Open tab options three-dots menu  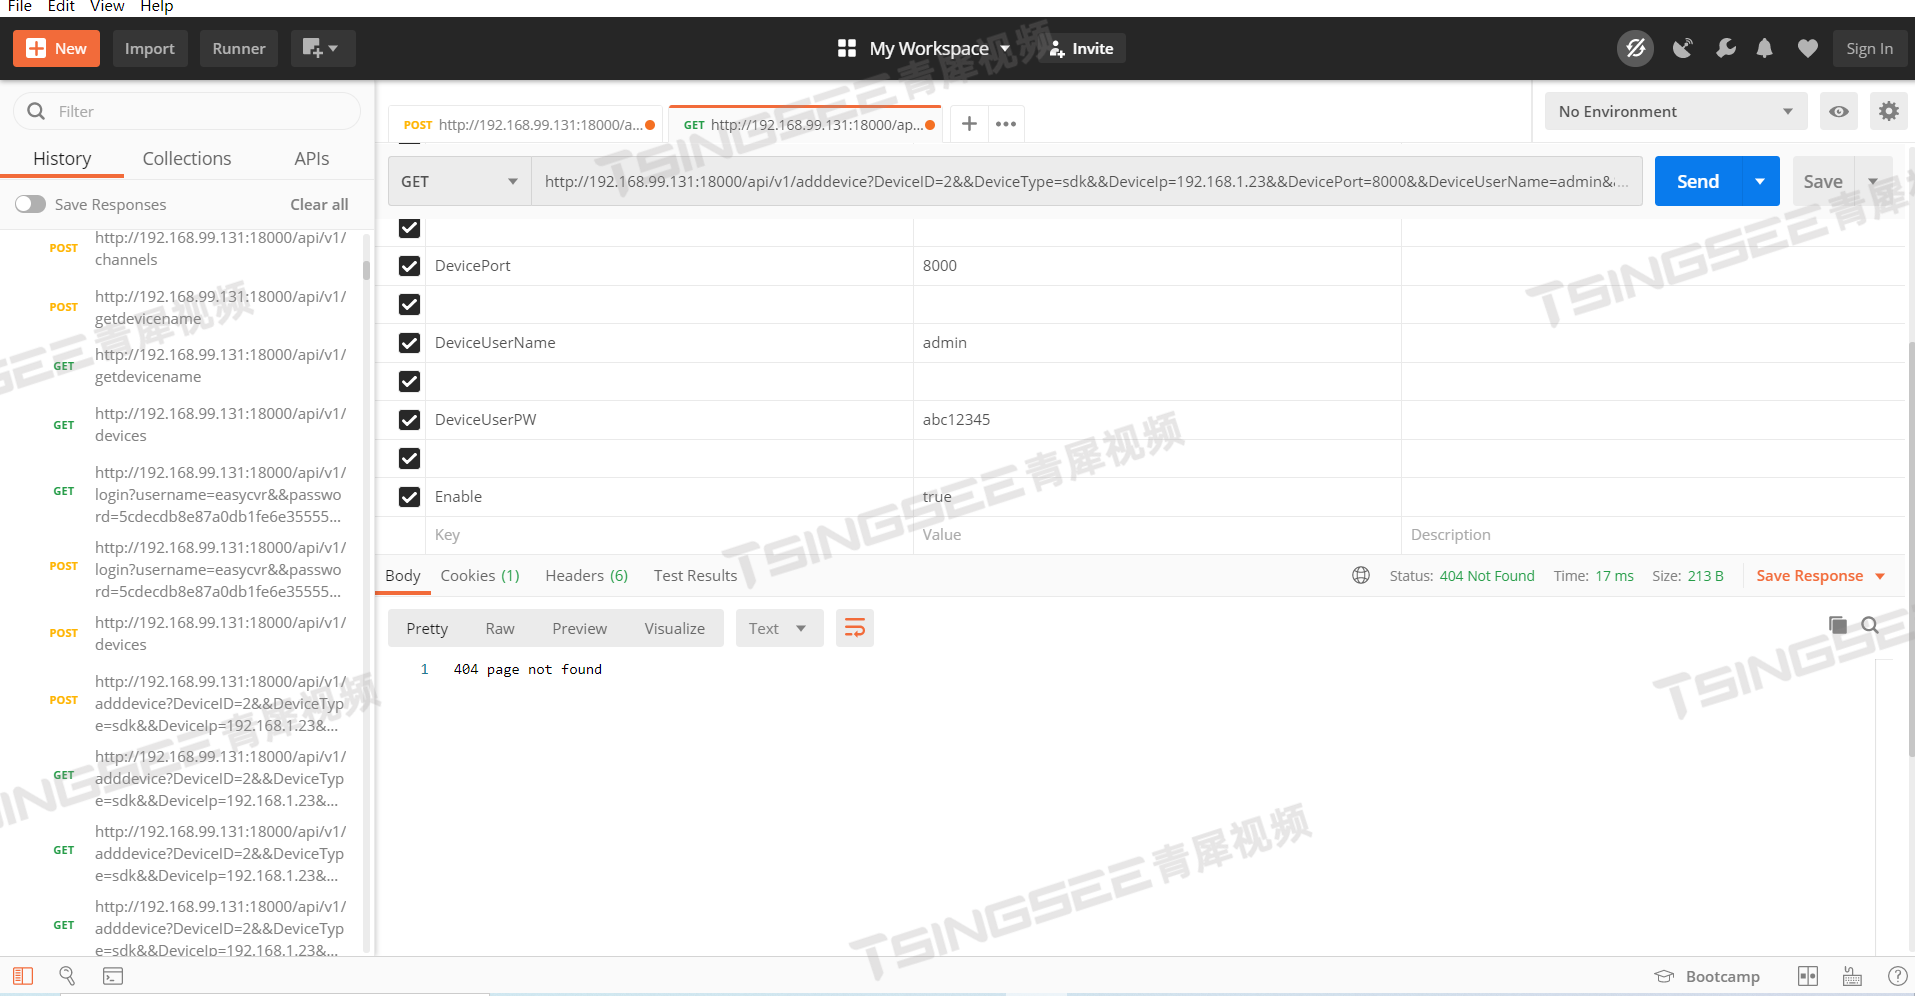1006,124
